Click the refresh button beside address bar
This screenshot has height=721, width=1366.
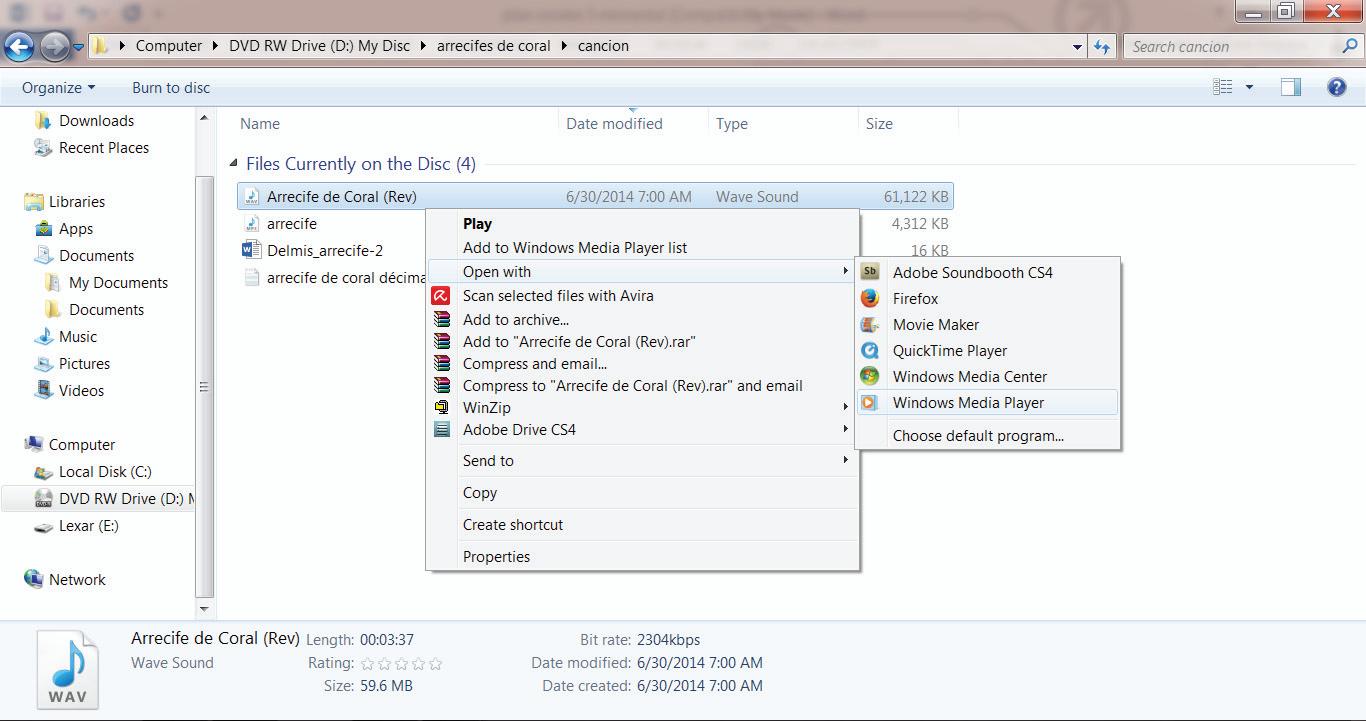(1102, 46)
